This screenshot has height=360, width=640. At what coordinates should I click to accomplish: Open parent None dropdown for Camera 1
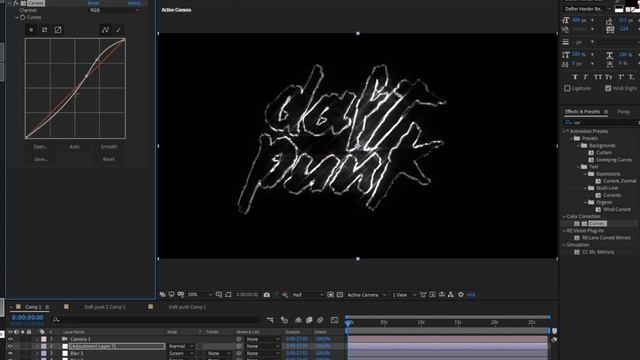coord(263,339)
